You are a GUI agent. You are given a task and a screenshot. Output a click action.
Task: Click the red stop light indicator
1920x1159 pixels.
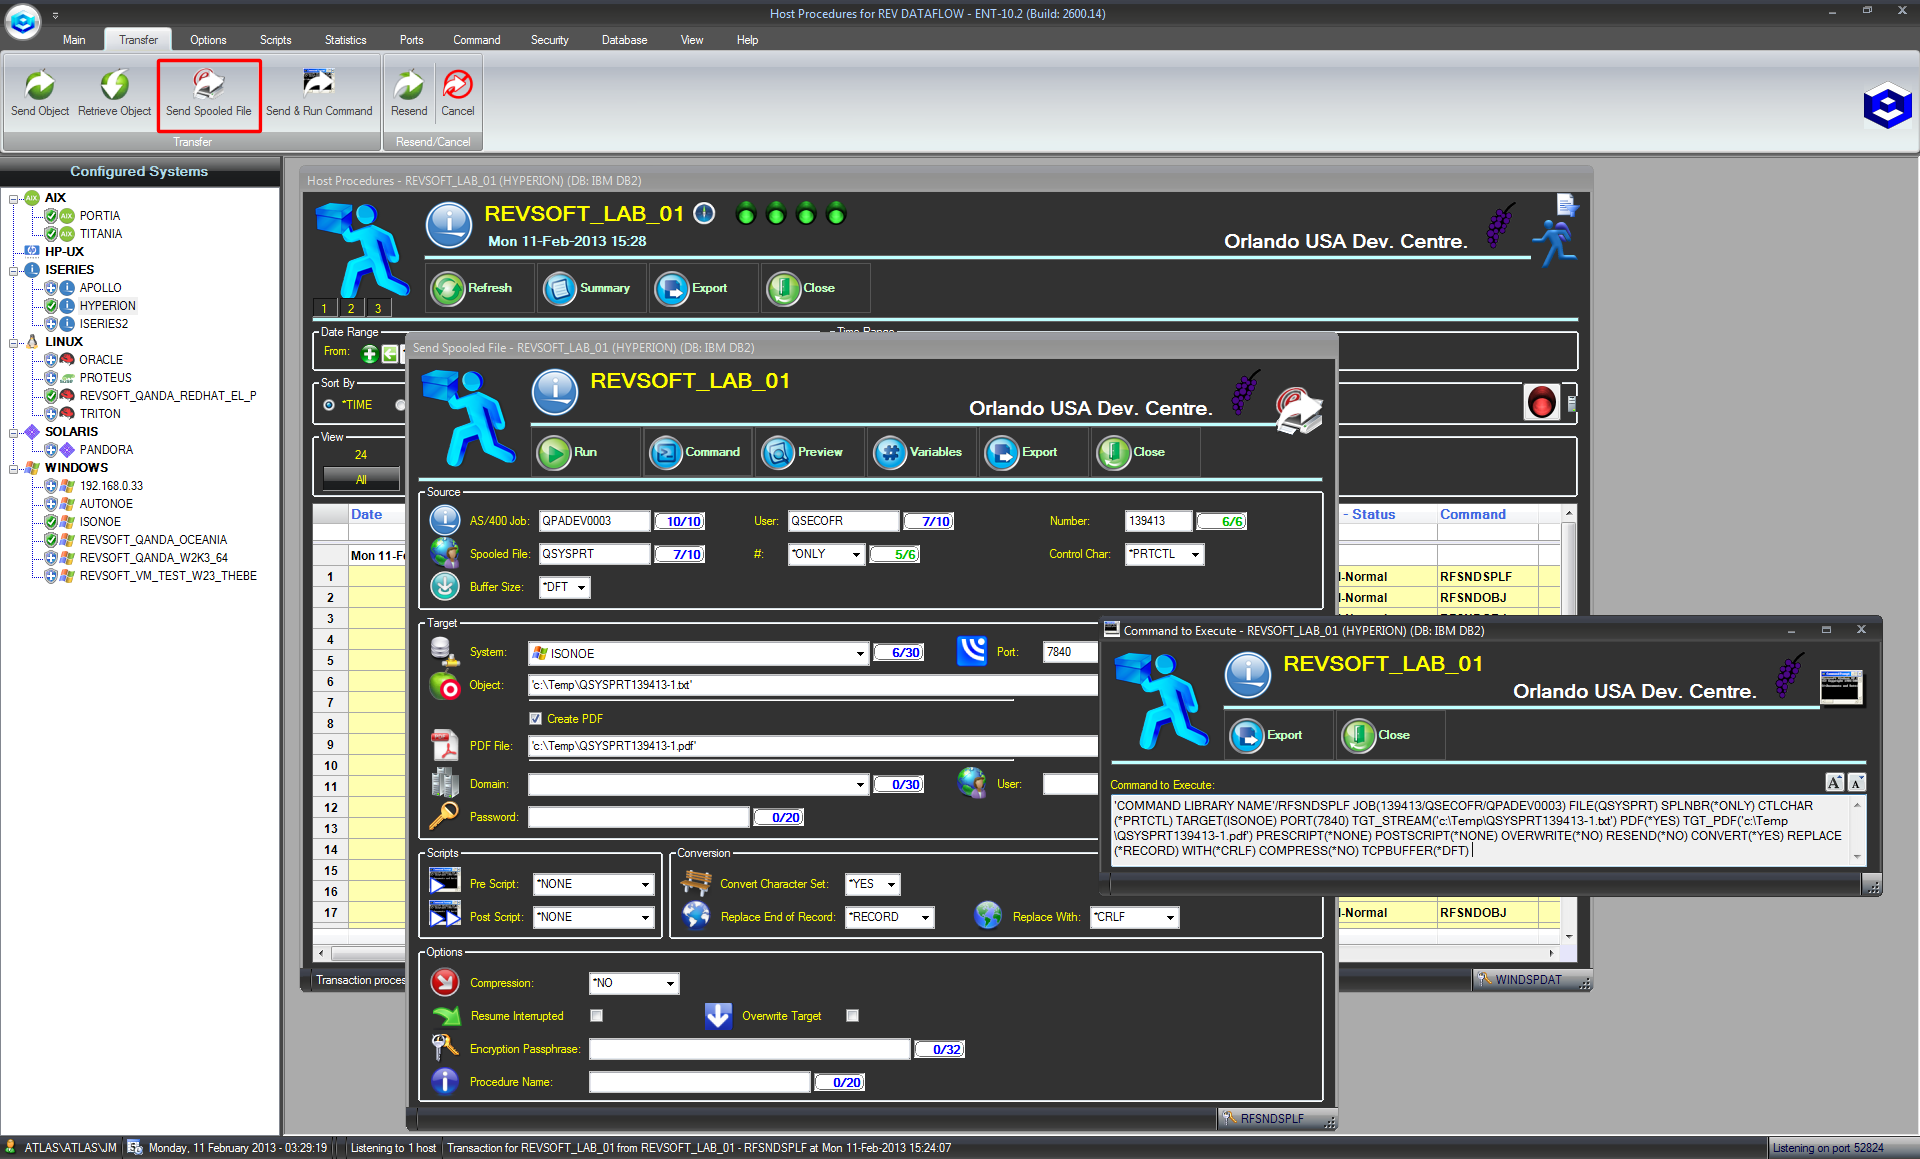pos(1541,402)
